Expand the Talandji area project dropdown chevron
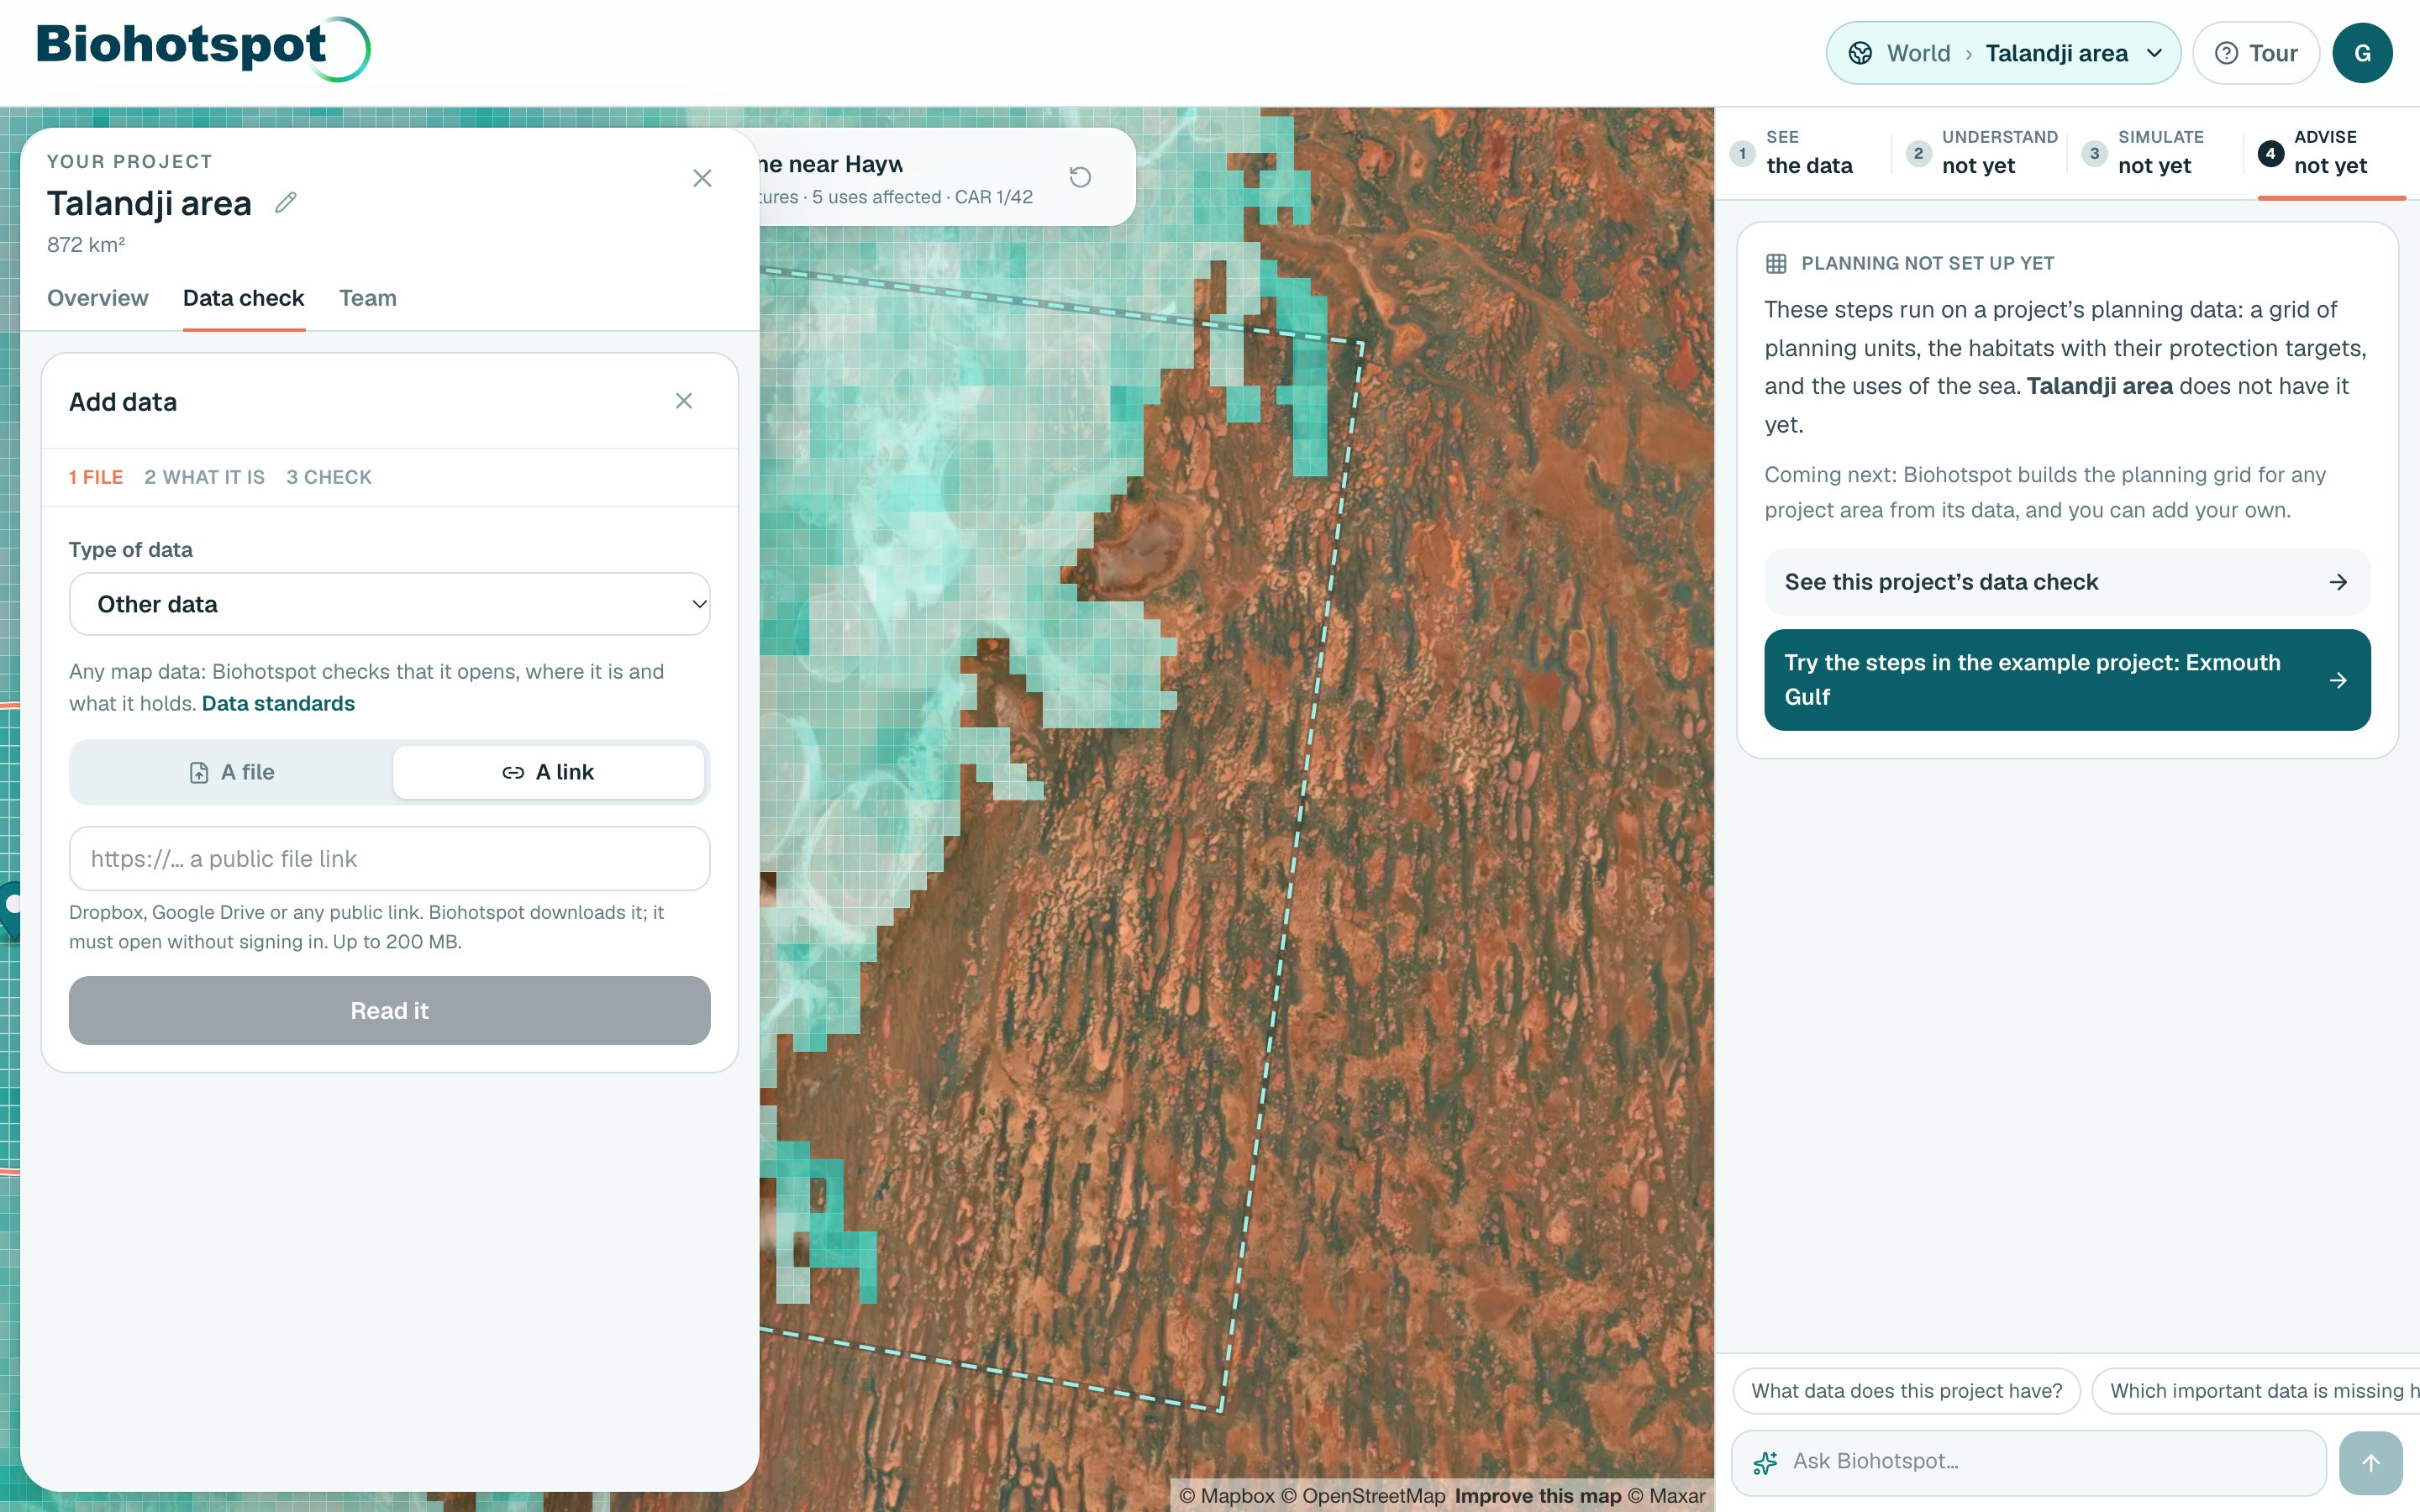 click(2154, 53)
